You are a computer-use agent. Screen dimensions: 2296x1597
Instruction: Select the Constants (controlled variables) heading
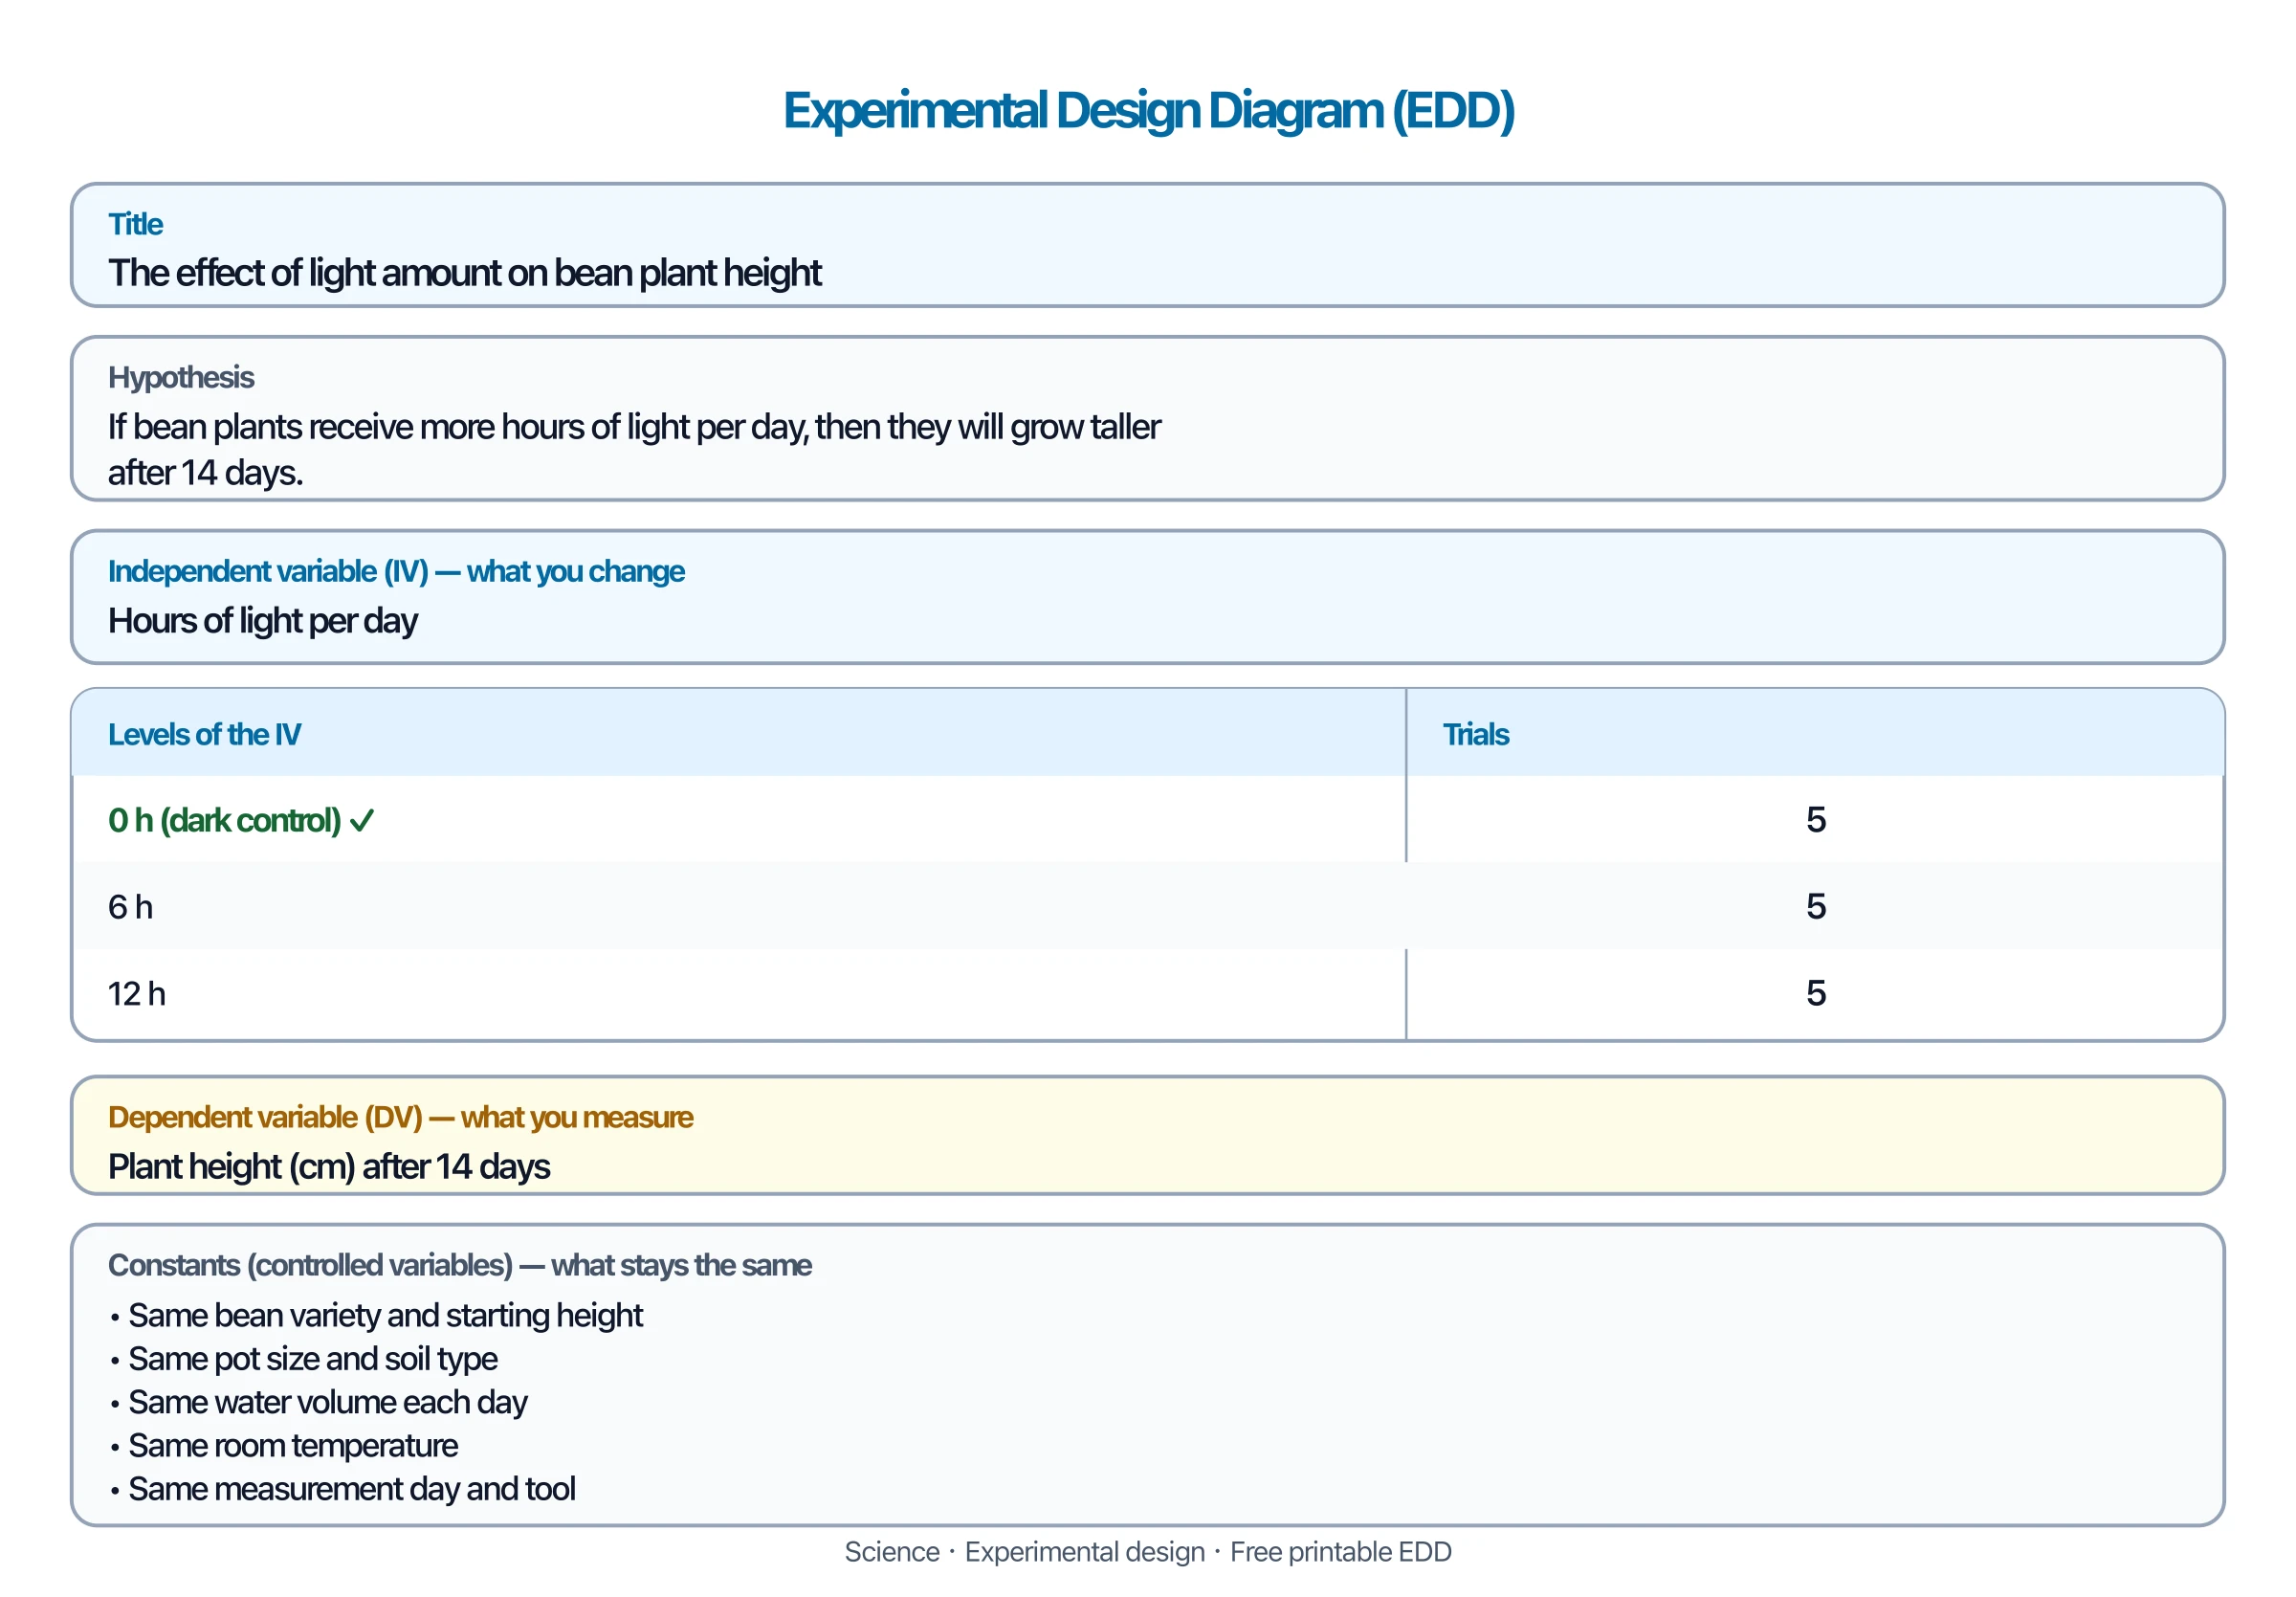(x=459, y=1265)
